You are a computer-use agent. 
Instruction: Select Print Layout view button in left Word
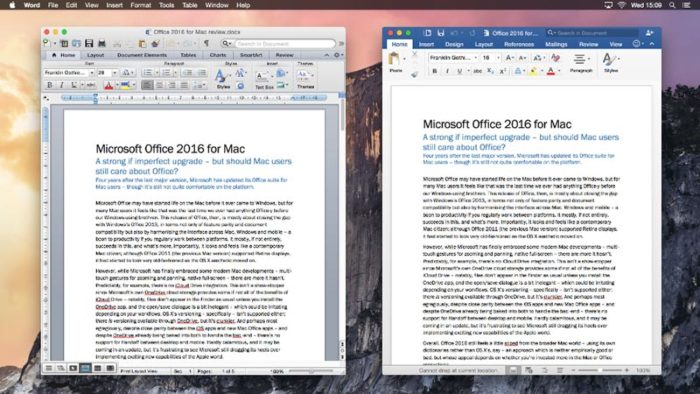85,368
